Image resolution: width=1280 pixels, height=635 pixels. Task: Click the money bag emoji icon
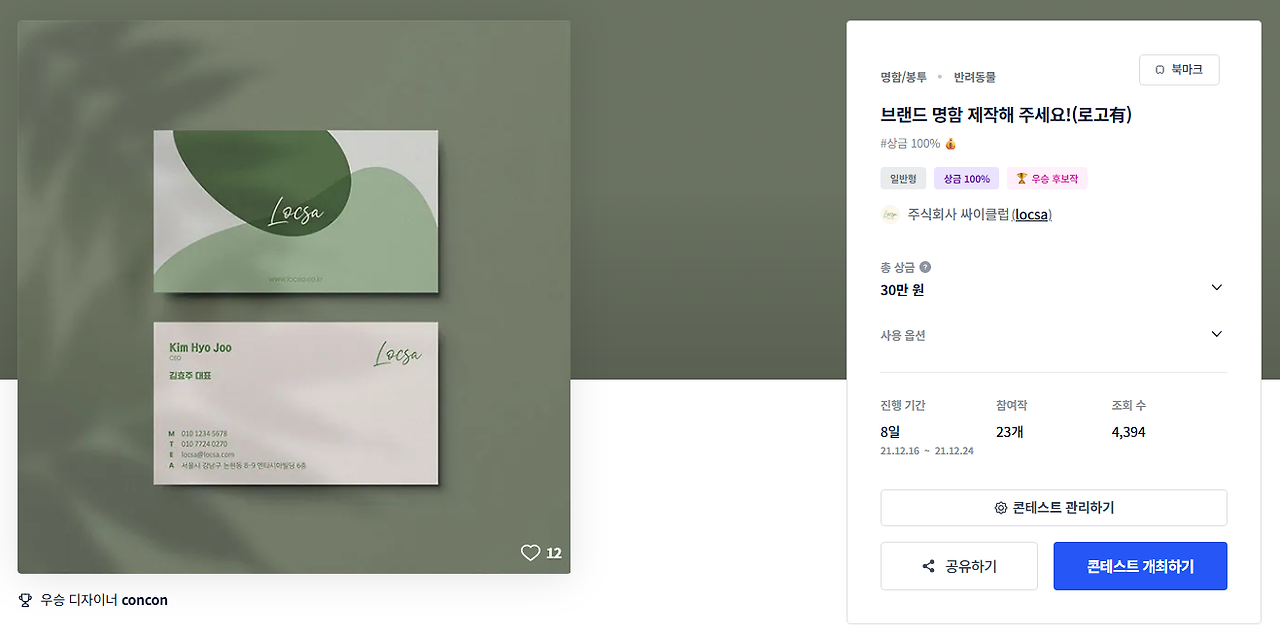click(x=951, y=144)
